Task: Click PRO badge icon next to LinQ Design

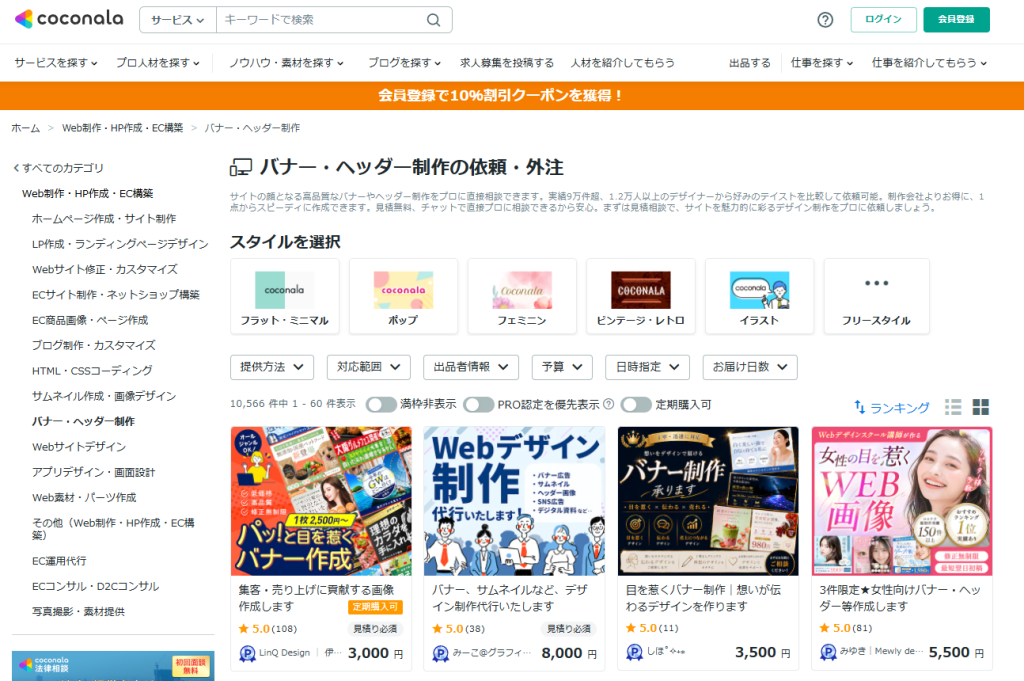Action: [248, 653]
